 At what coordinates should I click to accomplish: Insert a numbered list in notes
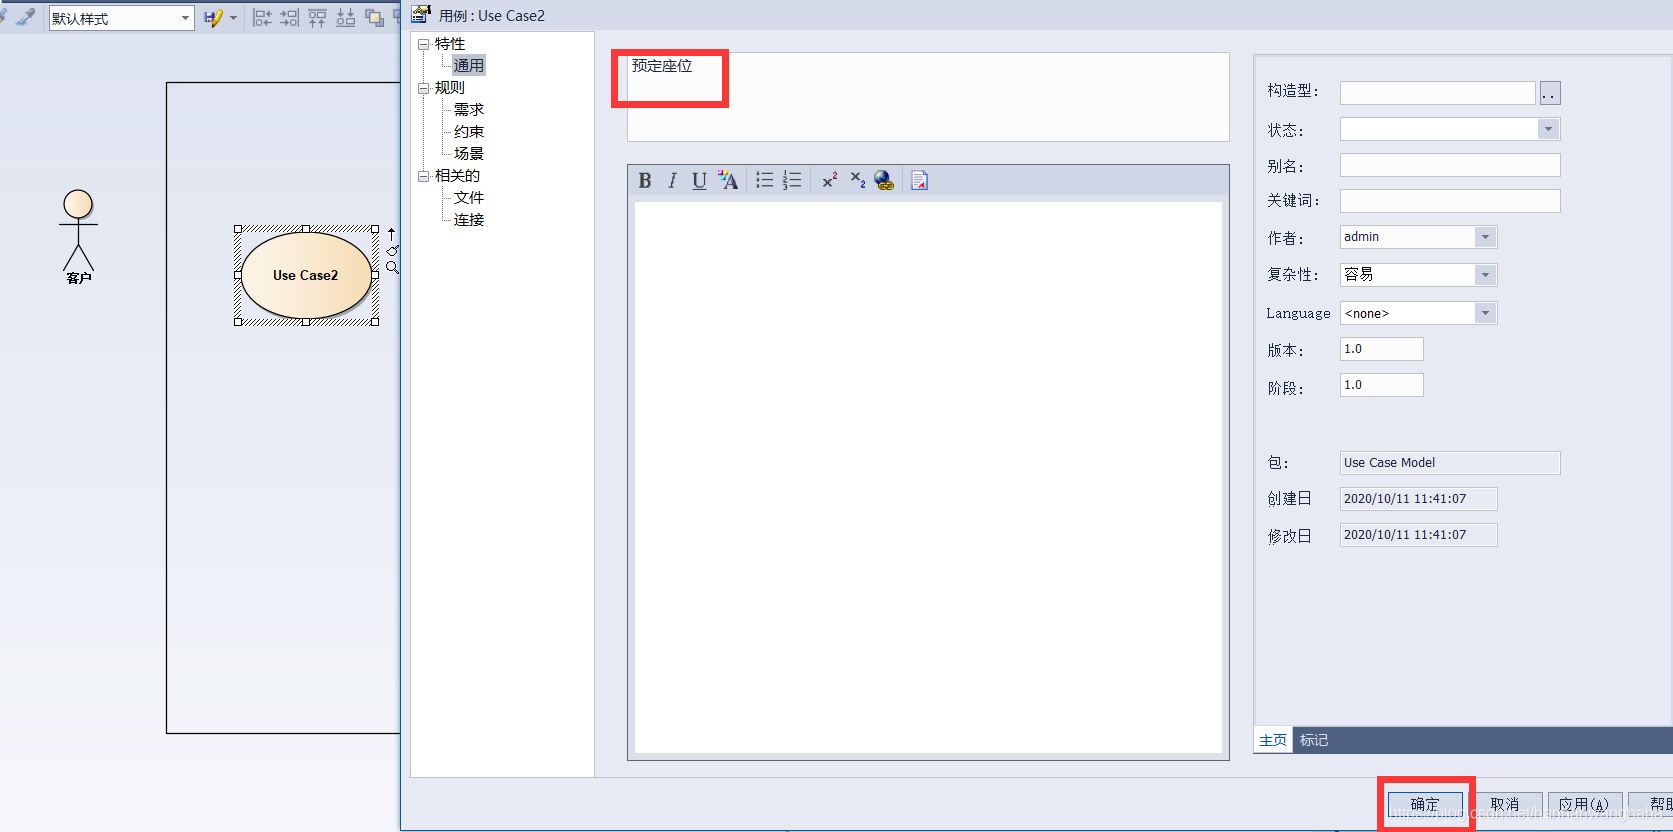pyautogui.click(x=792, y=180)
